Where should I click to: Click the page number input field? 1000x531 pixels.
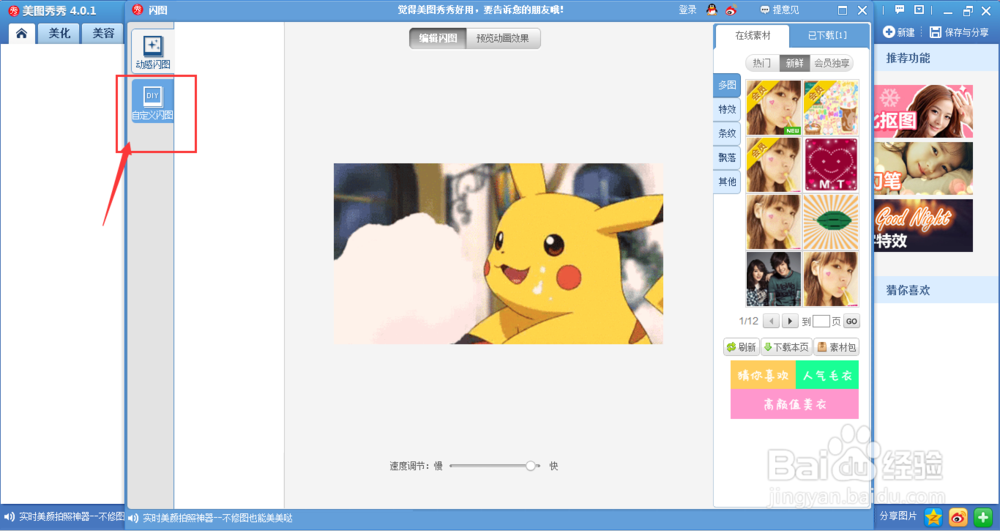(821, 321)
